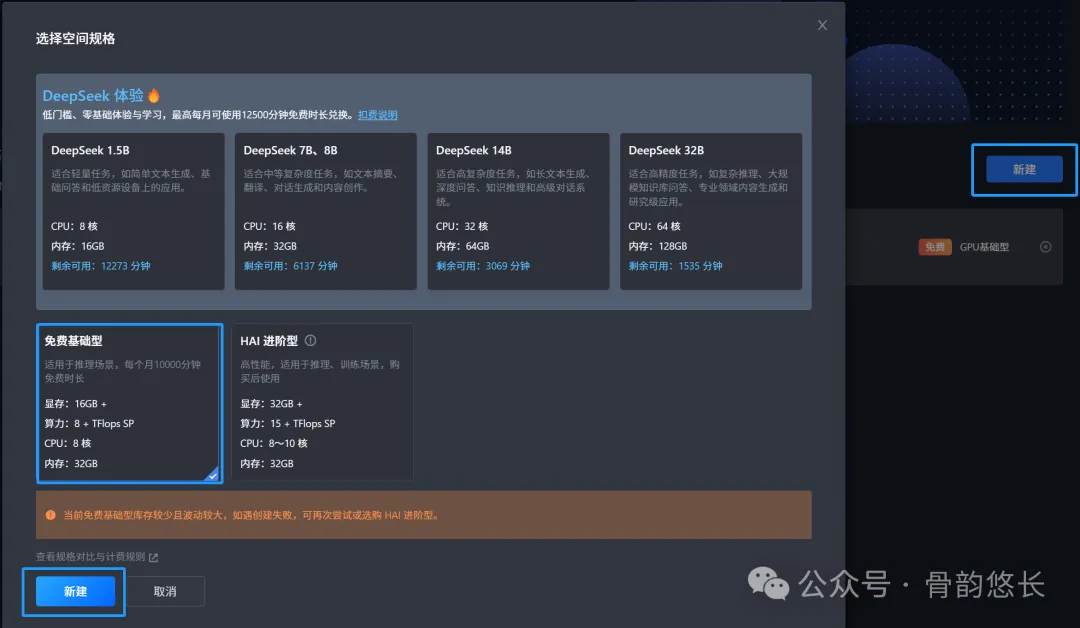The image size is (1080, 628).
Task: Click 剩余可用: 1535 分钟 text
Action: point(675,266)
